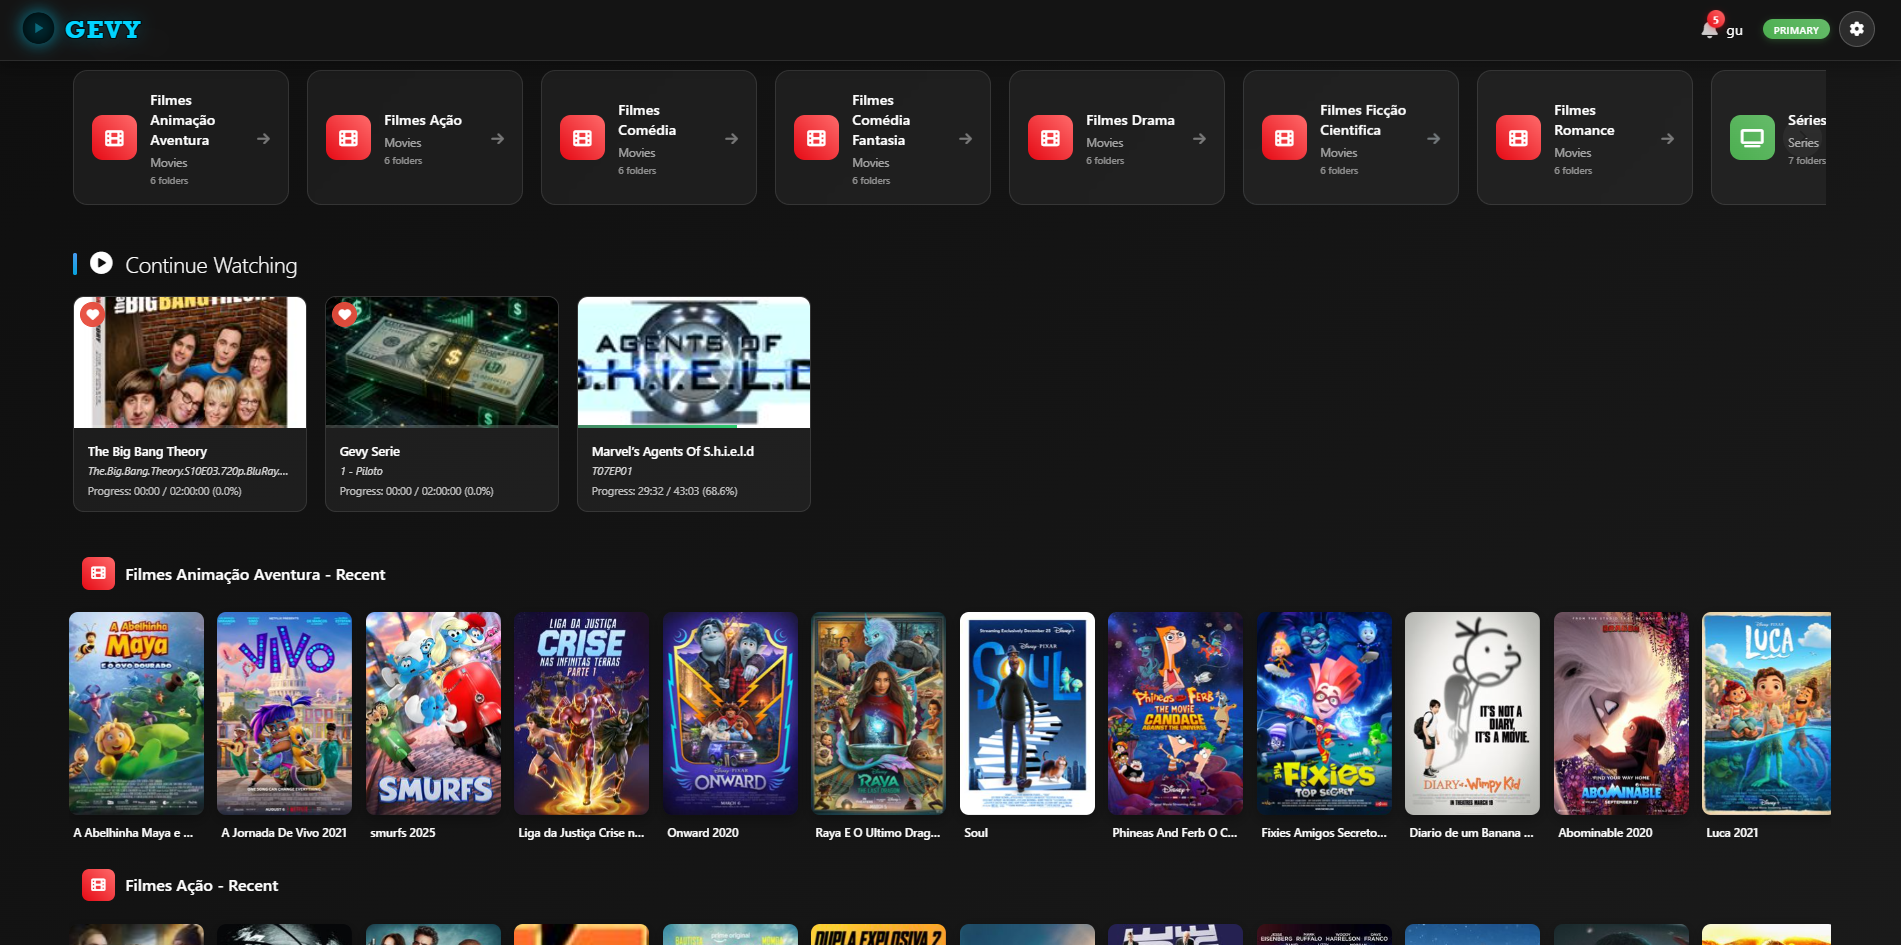Click the Continue Watching play icon
This screenshot has width=1901, height=945.
coord(101,263)
